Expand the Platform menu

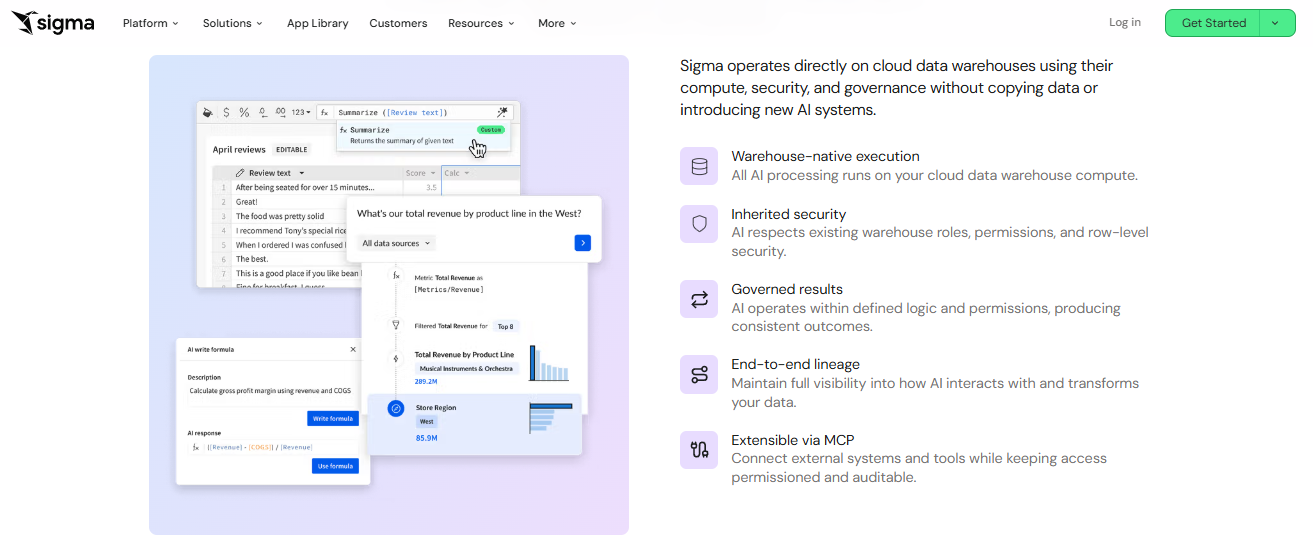point(151,23)
